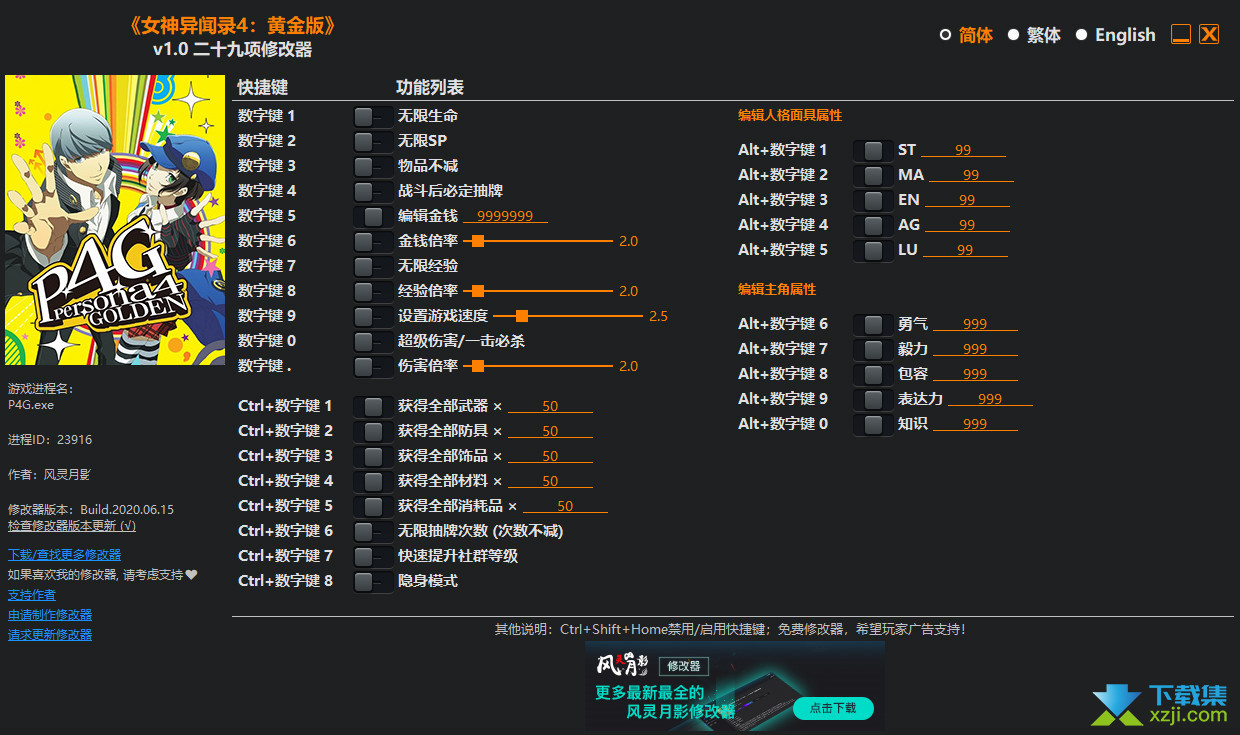Select 繁体 language option
1240x735 pixels.
[1034, 35]
